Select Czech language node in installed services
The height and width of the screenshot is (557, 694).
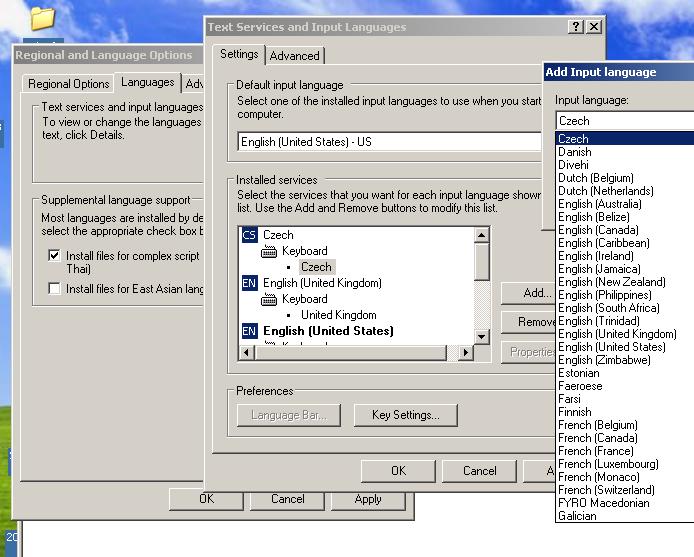click(278, 235)
